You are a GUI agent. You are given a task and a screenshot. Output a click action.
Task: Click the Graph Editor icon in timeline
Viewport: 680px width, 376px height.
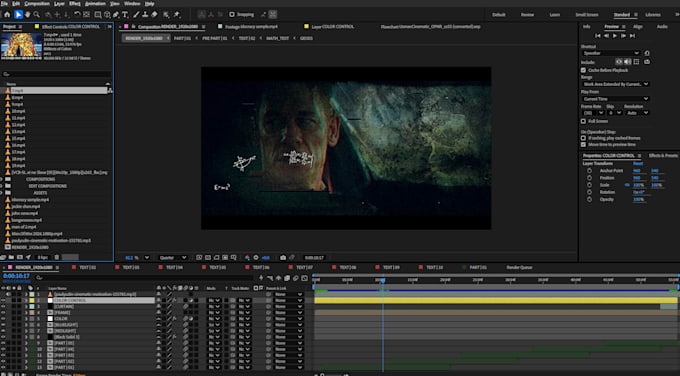point(304,278)
